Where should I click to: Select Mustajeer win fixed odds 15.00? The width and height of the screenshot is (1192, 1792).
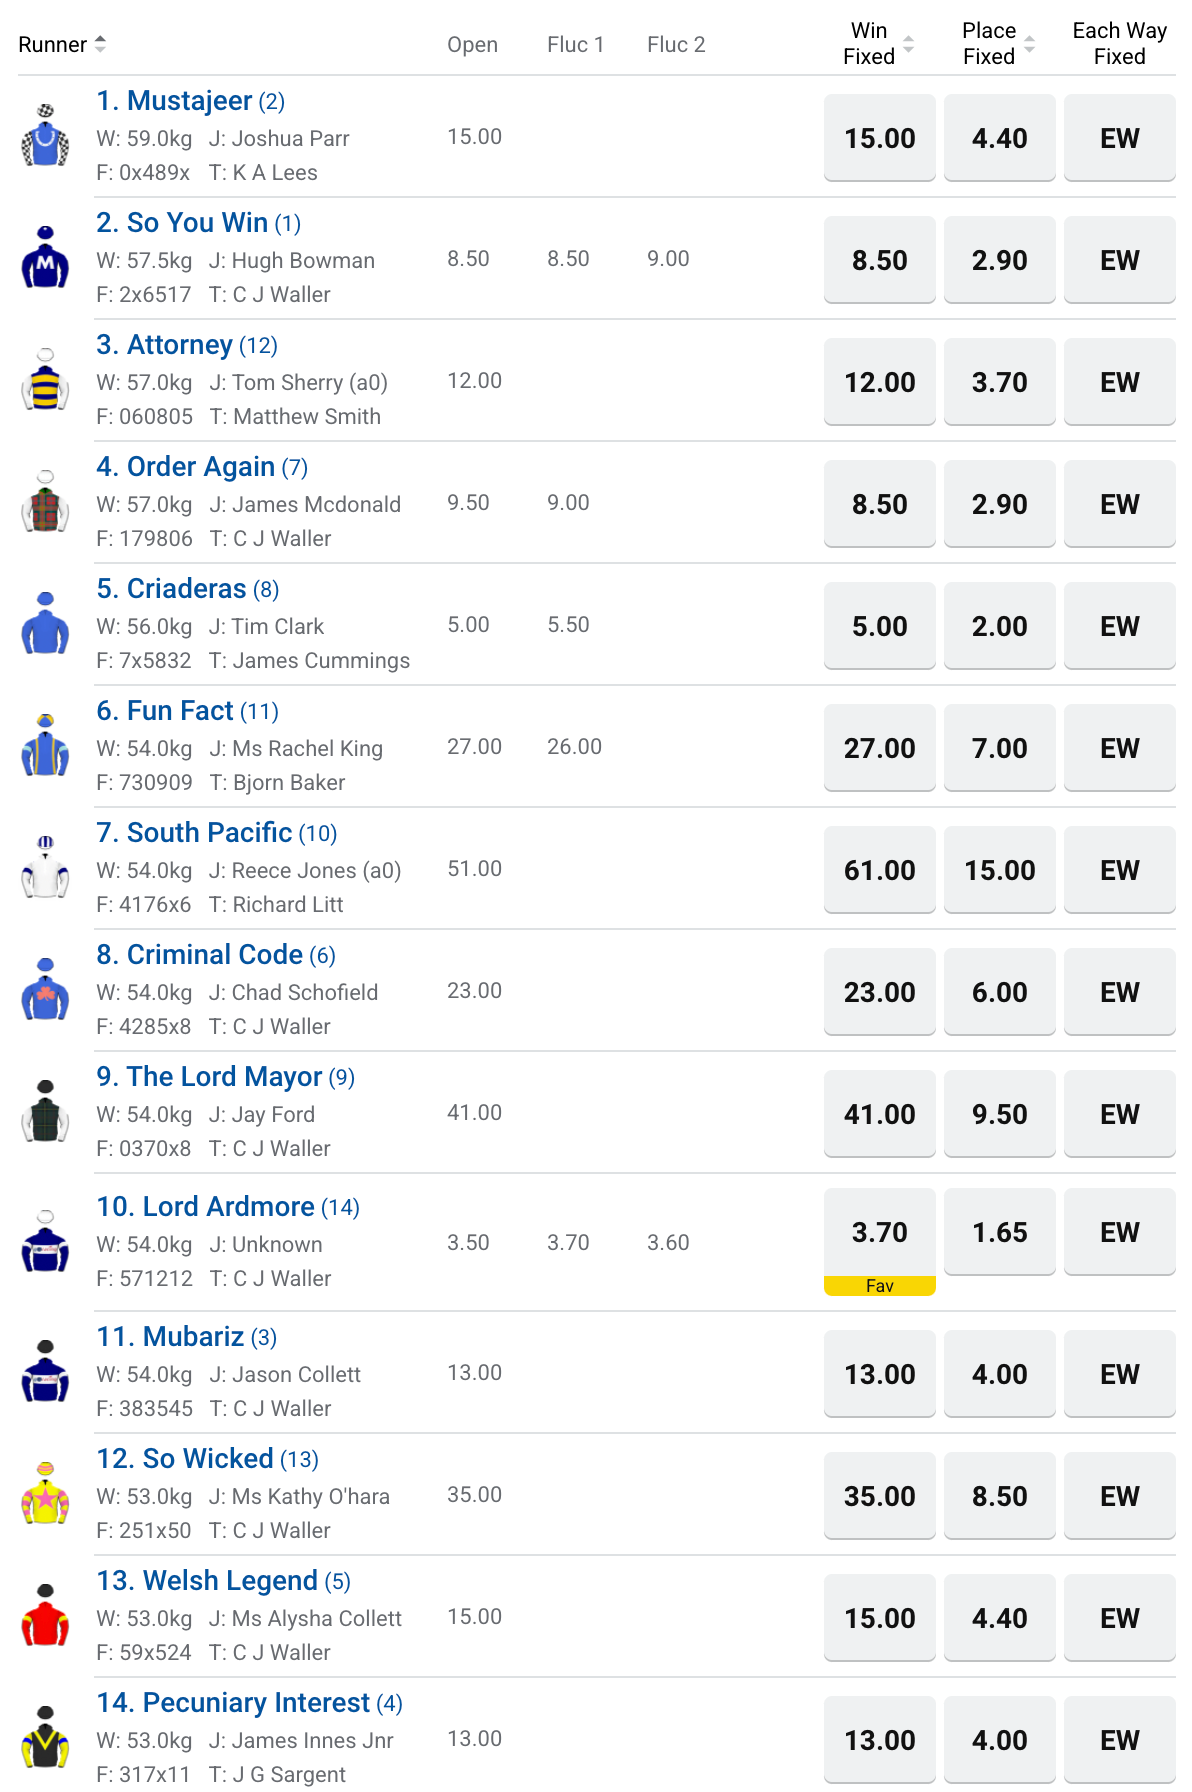click(880, 138)
